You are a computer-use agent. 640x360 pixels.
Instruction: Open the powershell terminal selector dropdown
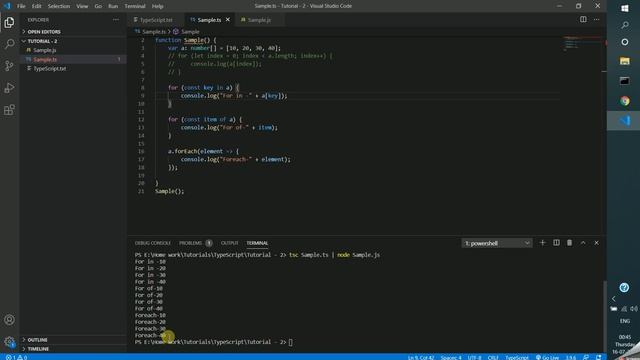(x=497, y=243)
